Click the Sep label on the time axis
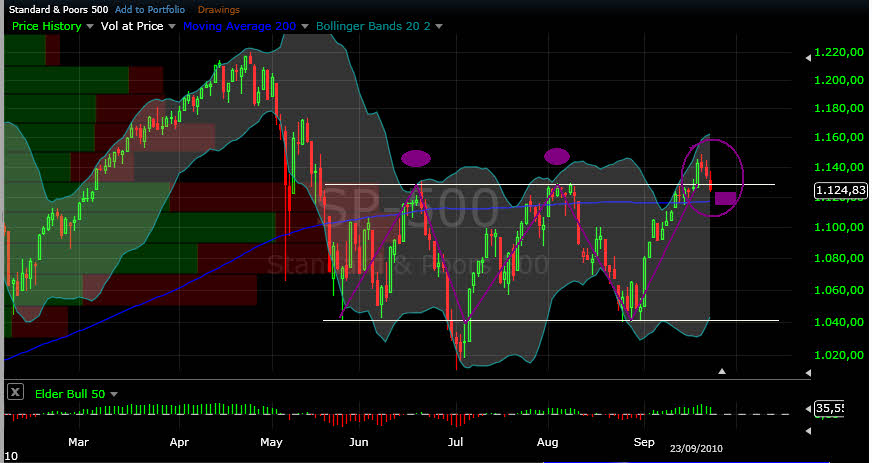The width and height of the screenshot is (872, 463). coord(644,442)
